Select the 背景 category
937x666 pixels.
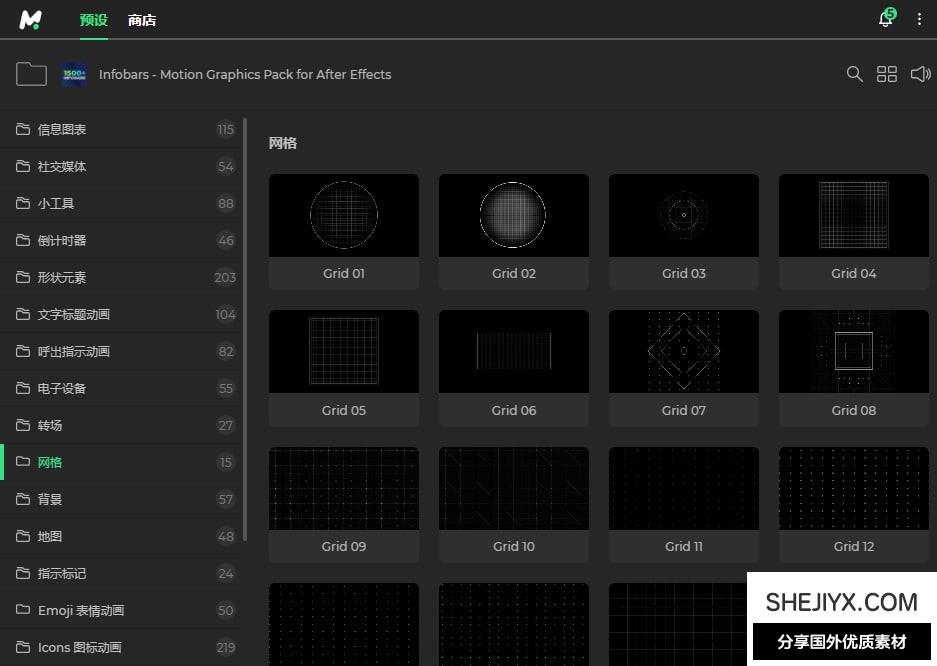coord(50,499)
